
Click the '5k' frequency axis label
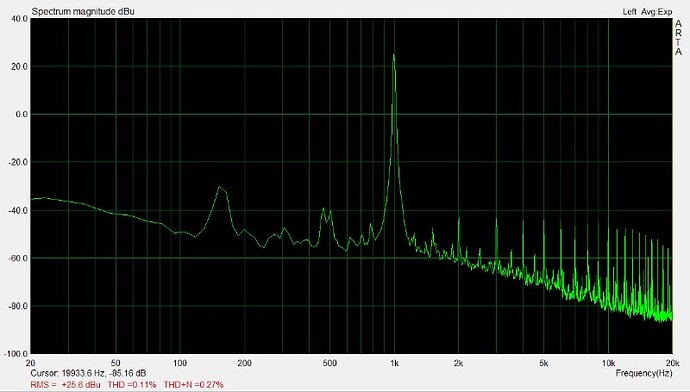click(544, 363)
